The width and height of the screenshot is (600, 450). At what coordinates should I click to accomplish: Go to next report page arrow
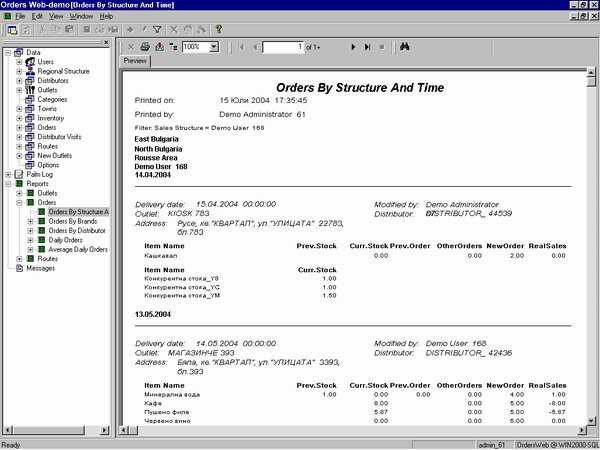click(353, 47)
